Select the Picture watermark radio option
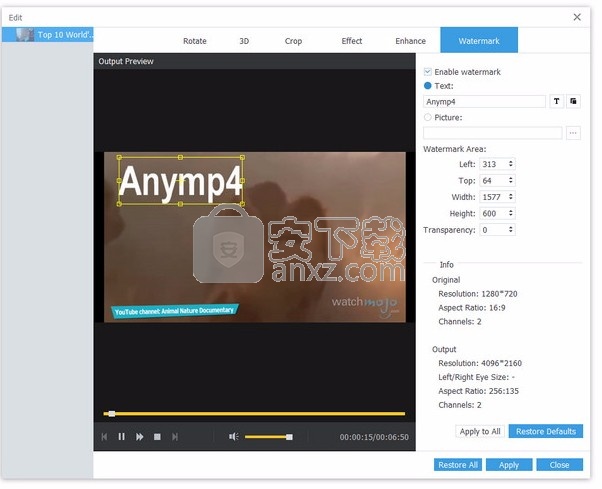 pyautogui.click(x=427, y=117)
